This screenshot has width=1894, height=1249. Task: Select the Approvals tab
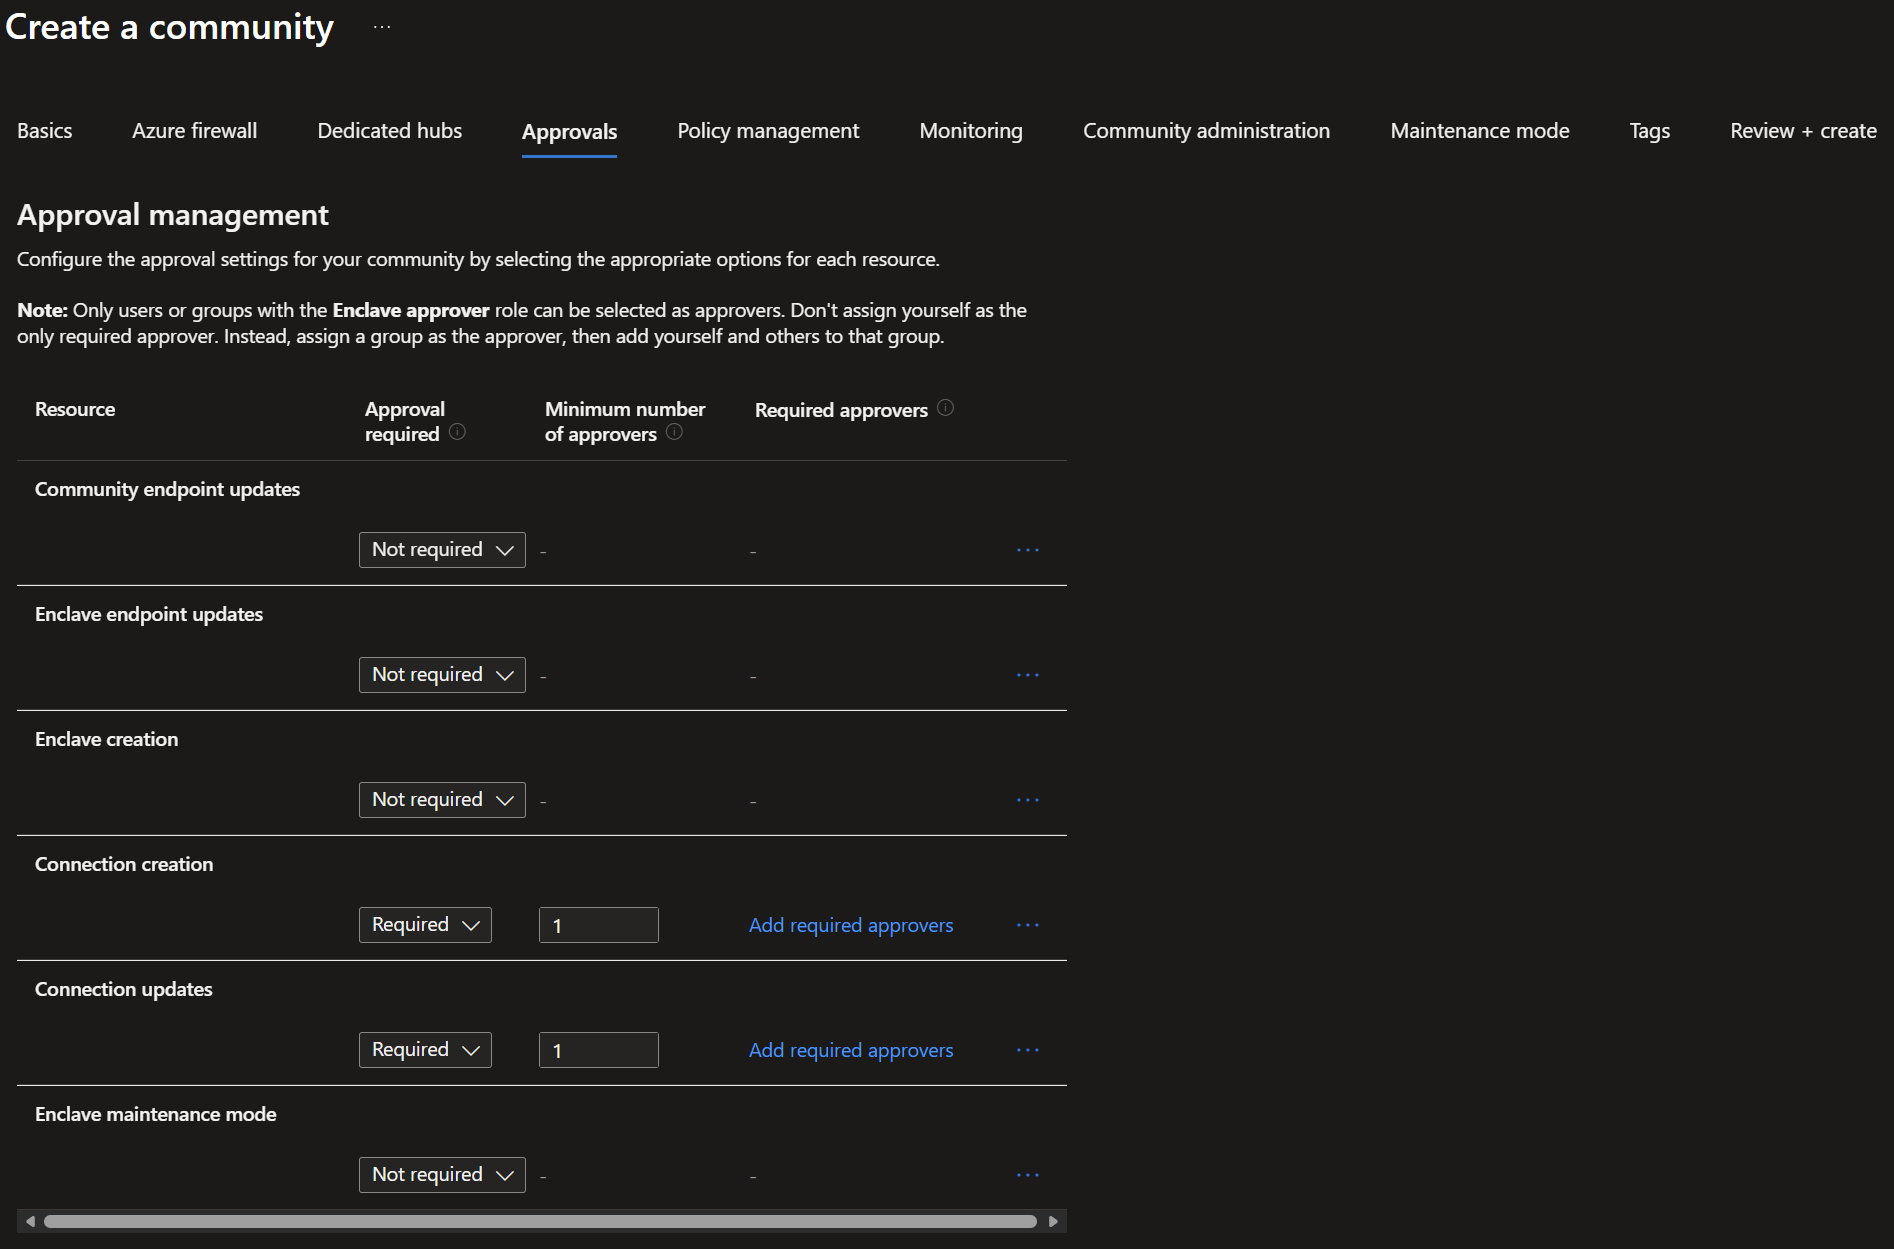click(570, 132)
